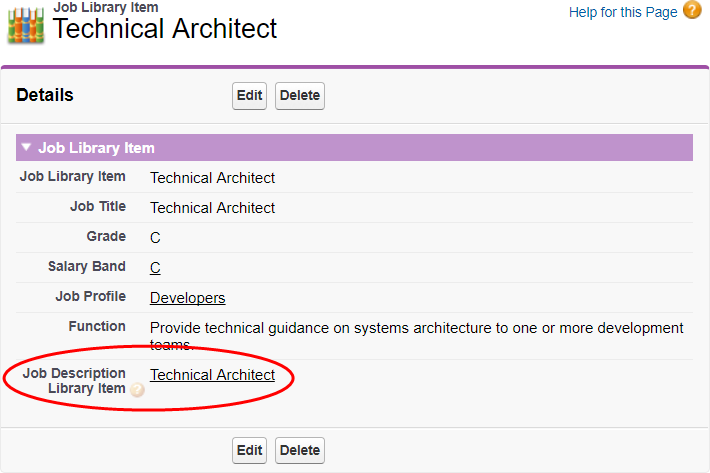Select the Job Title value Technical Architect

(x=212, y=208)
